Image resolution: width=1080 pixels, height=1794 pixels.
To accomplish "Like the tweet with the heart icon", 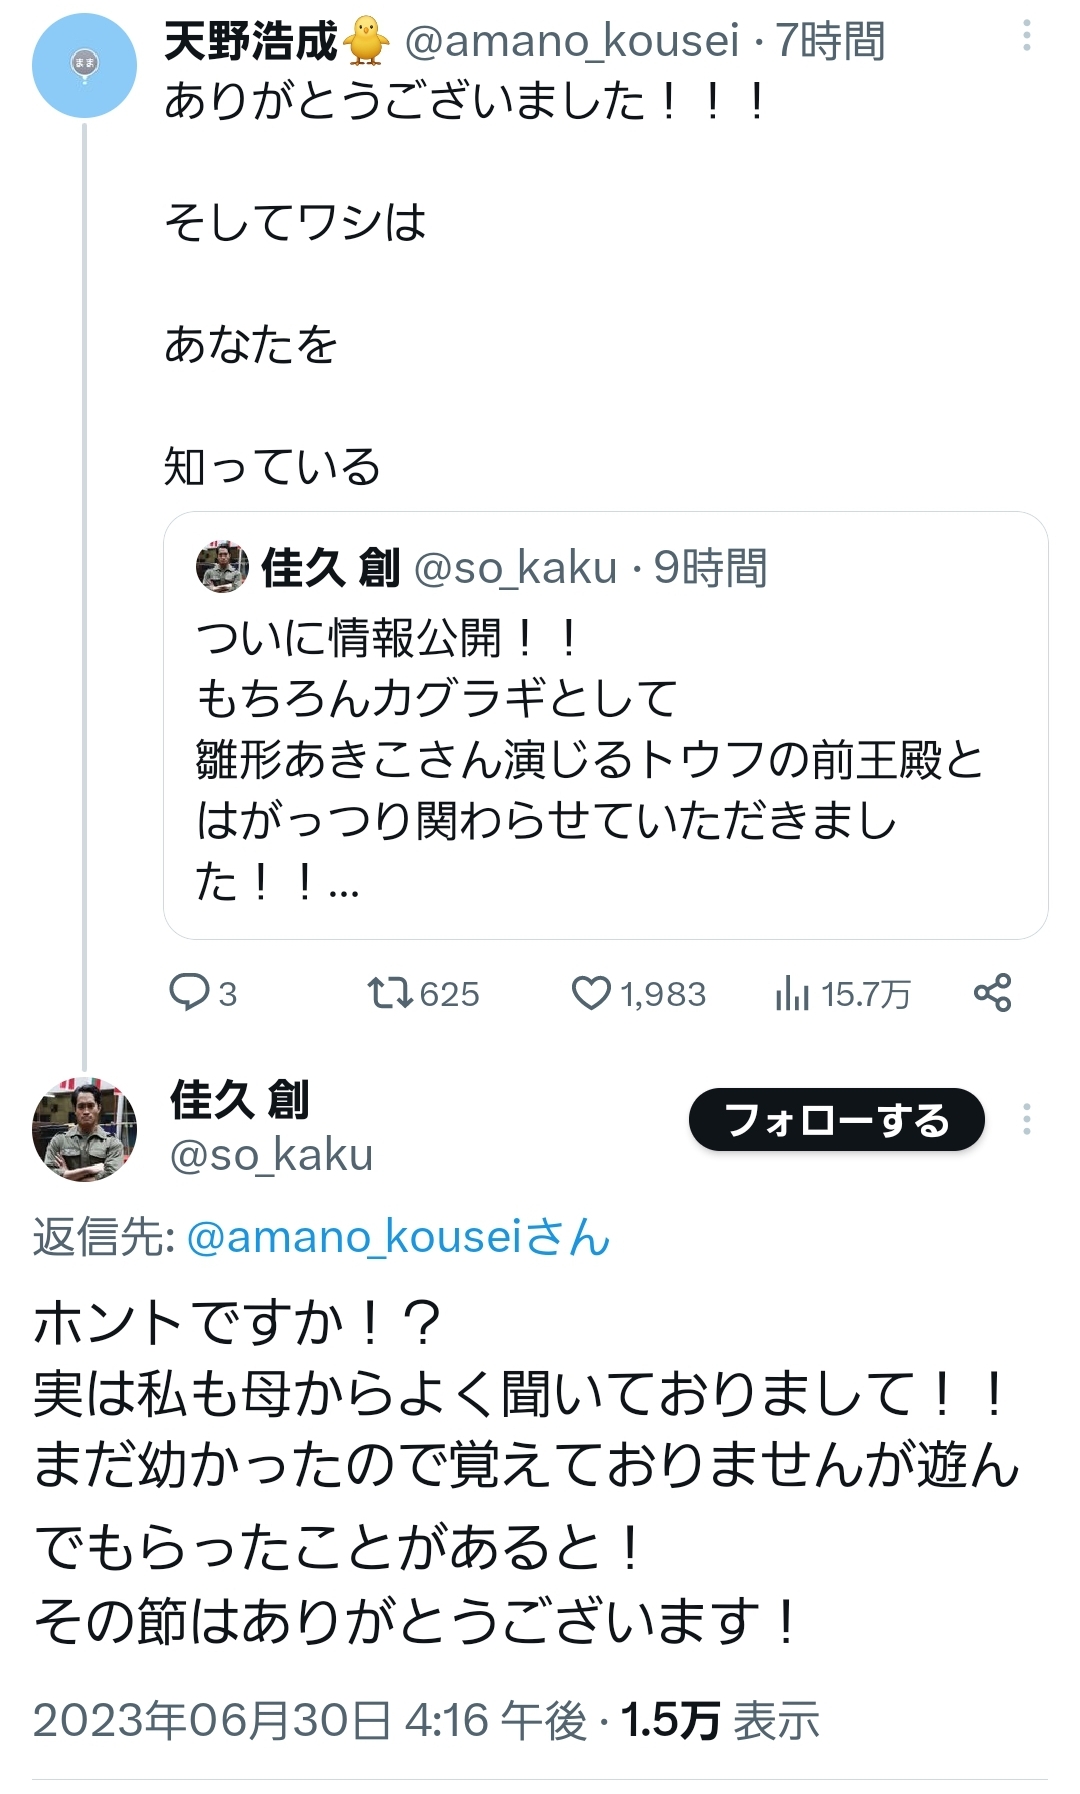I will (591, 993).
